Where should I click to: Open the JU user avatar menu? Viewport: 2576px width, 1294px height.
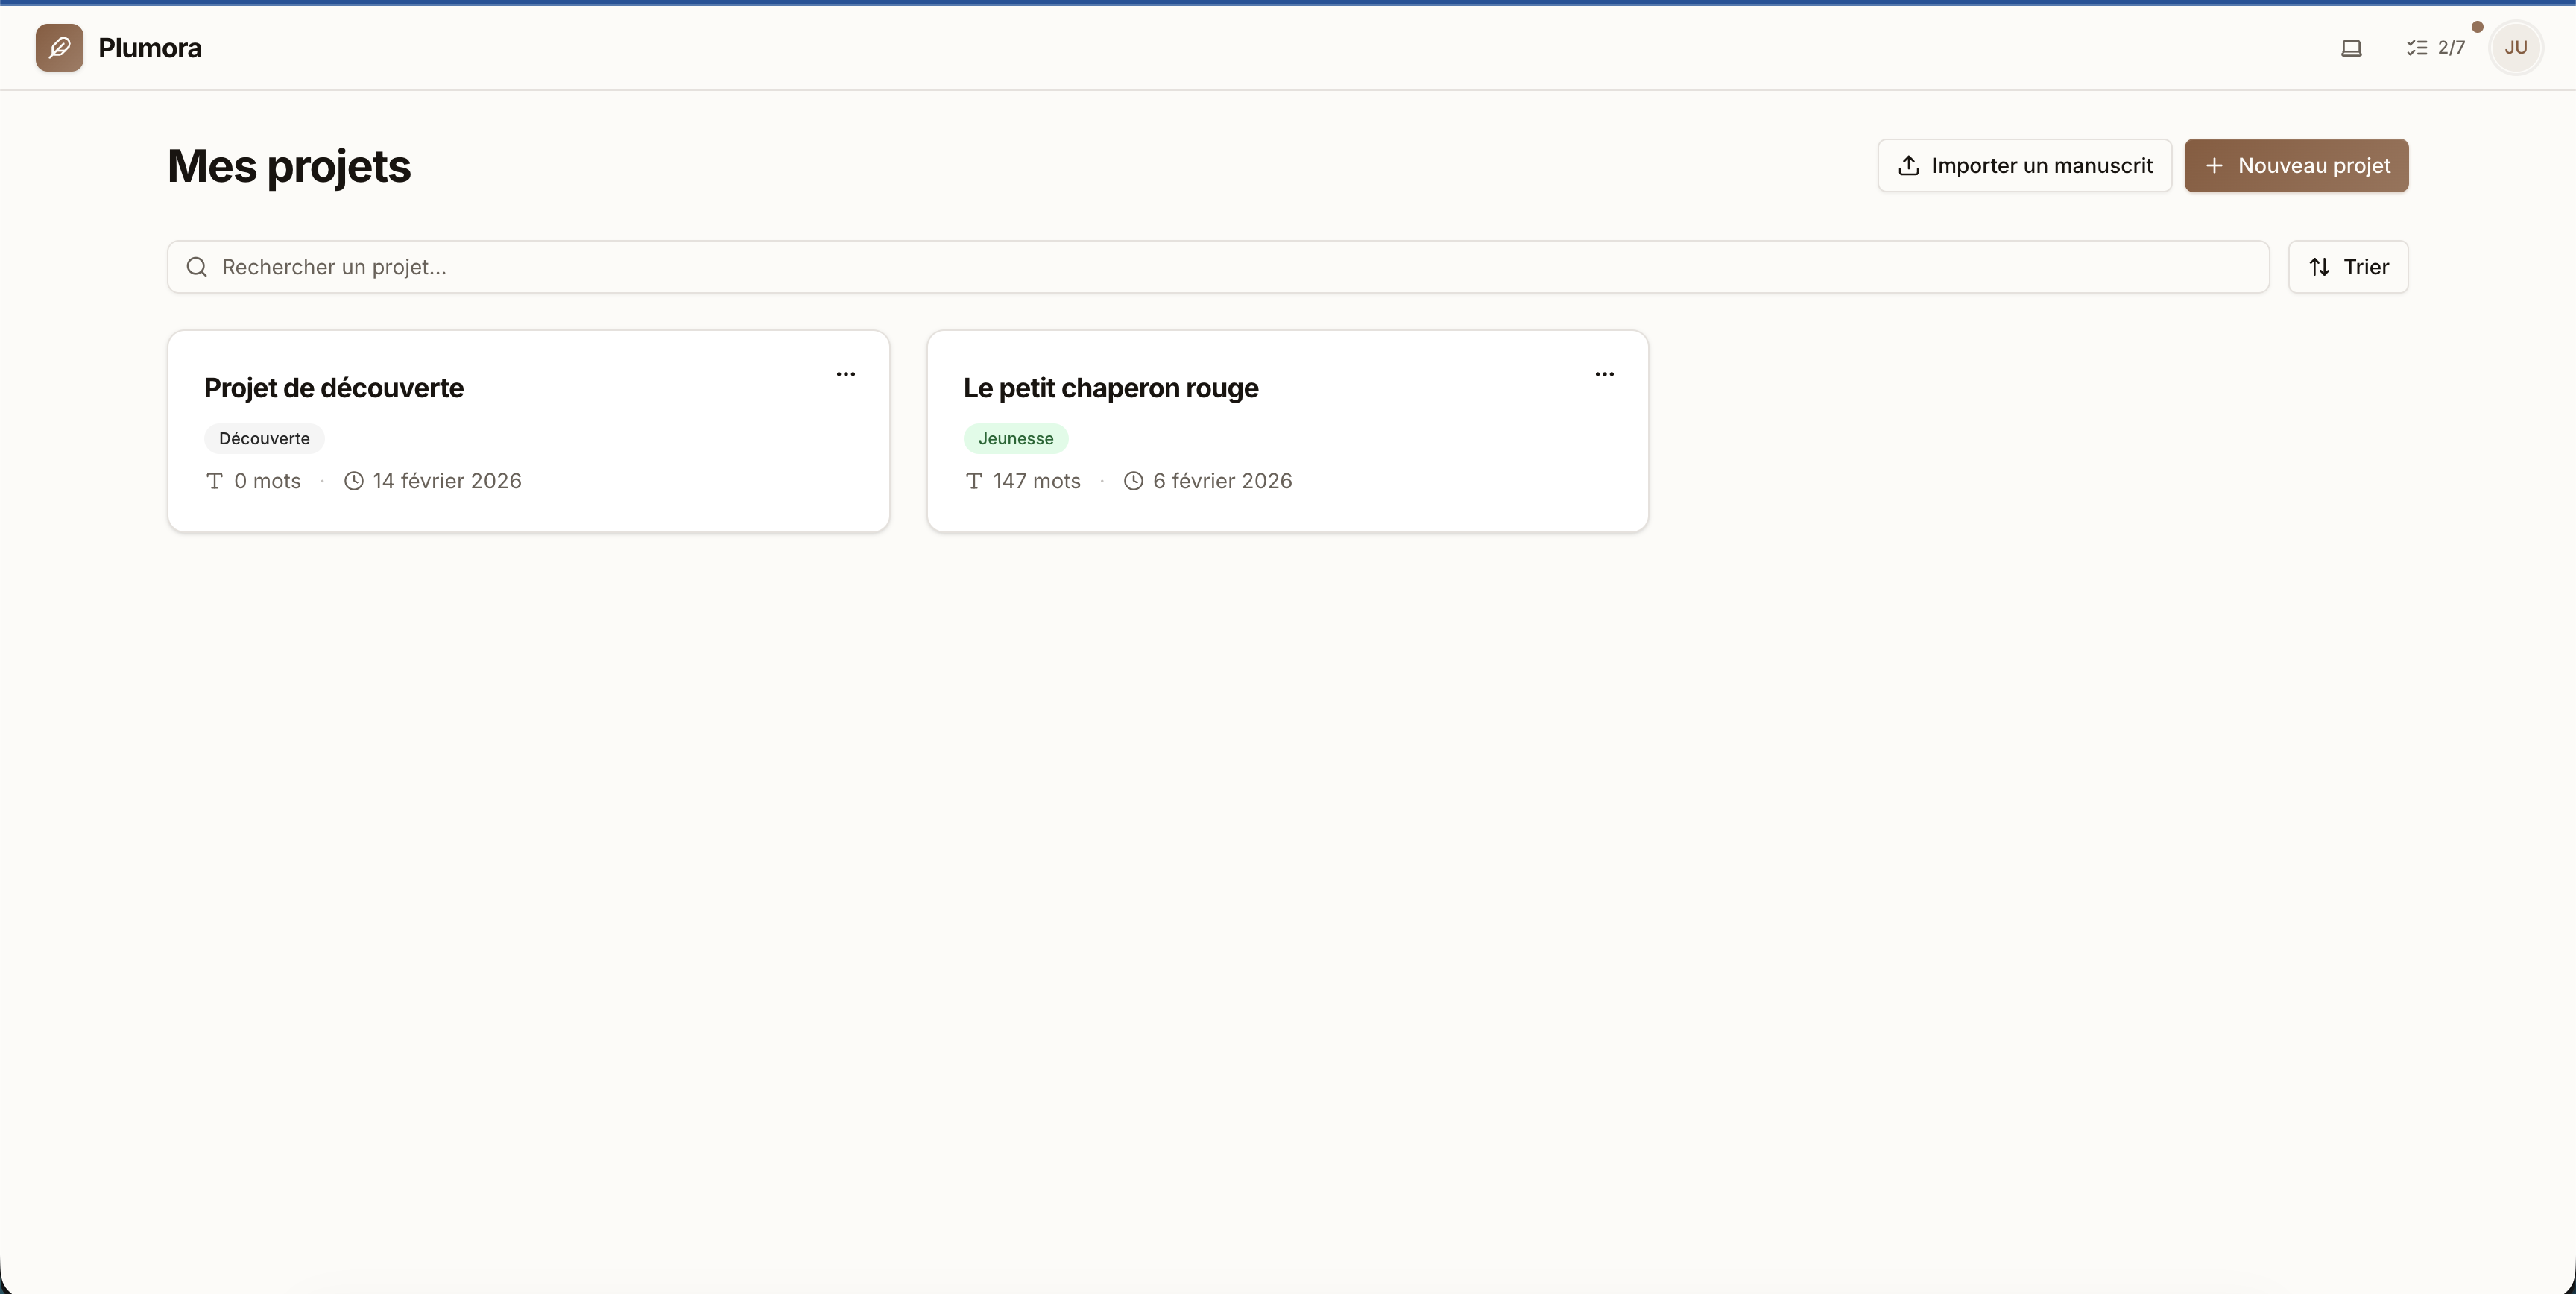pyautogui.click(x=2515, y=47)
